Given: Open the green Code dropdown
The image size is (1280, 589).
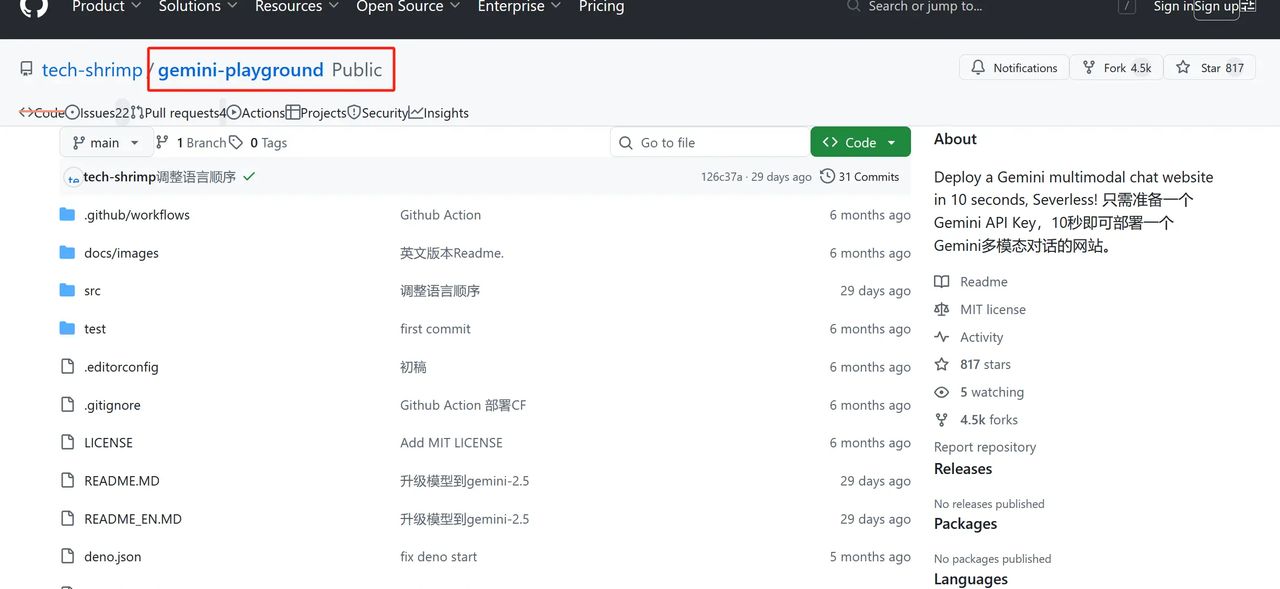Looking at the screenshot, I should tap(860, 141).
